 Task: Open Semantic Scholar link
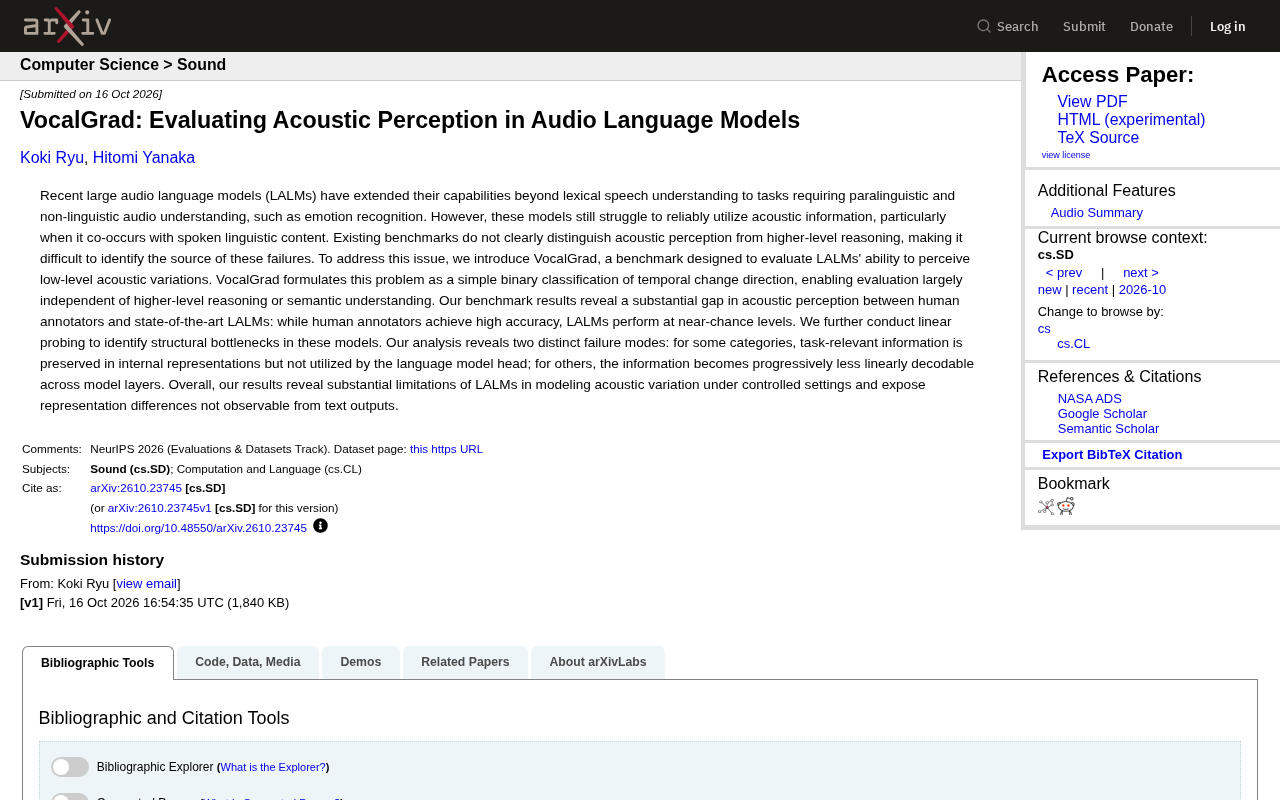(x=1108, y=429)
